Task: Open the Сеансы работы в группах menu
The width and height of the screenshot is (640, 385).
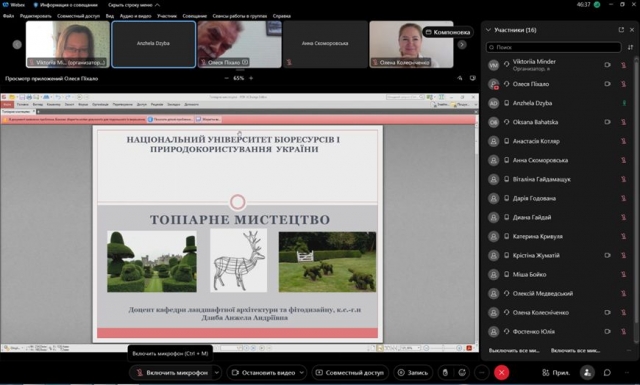Action: [240, 16]
